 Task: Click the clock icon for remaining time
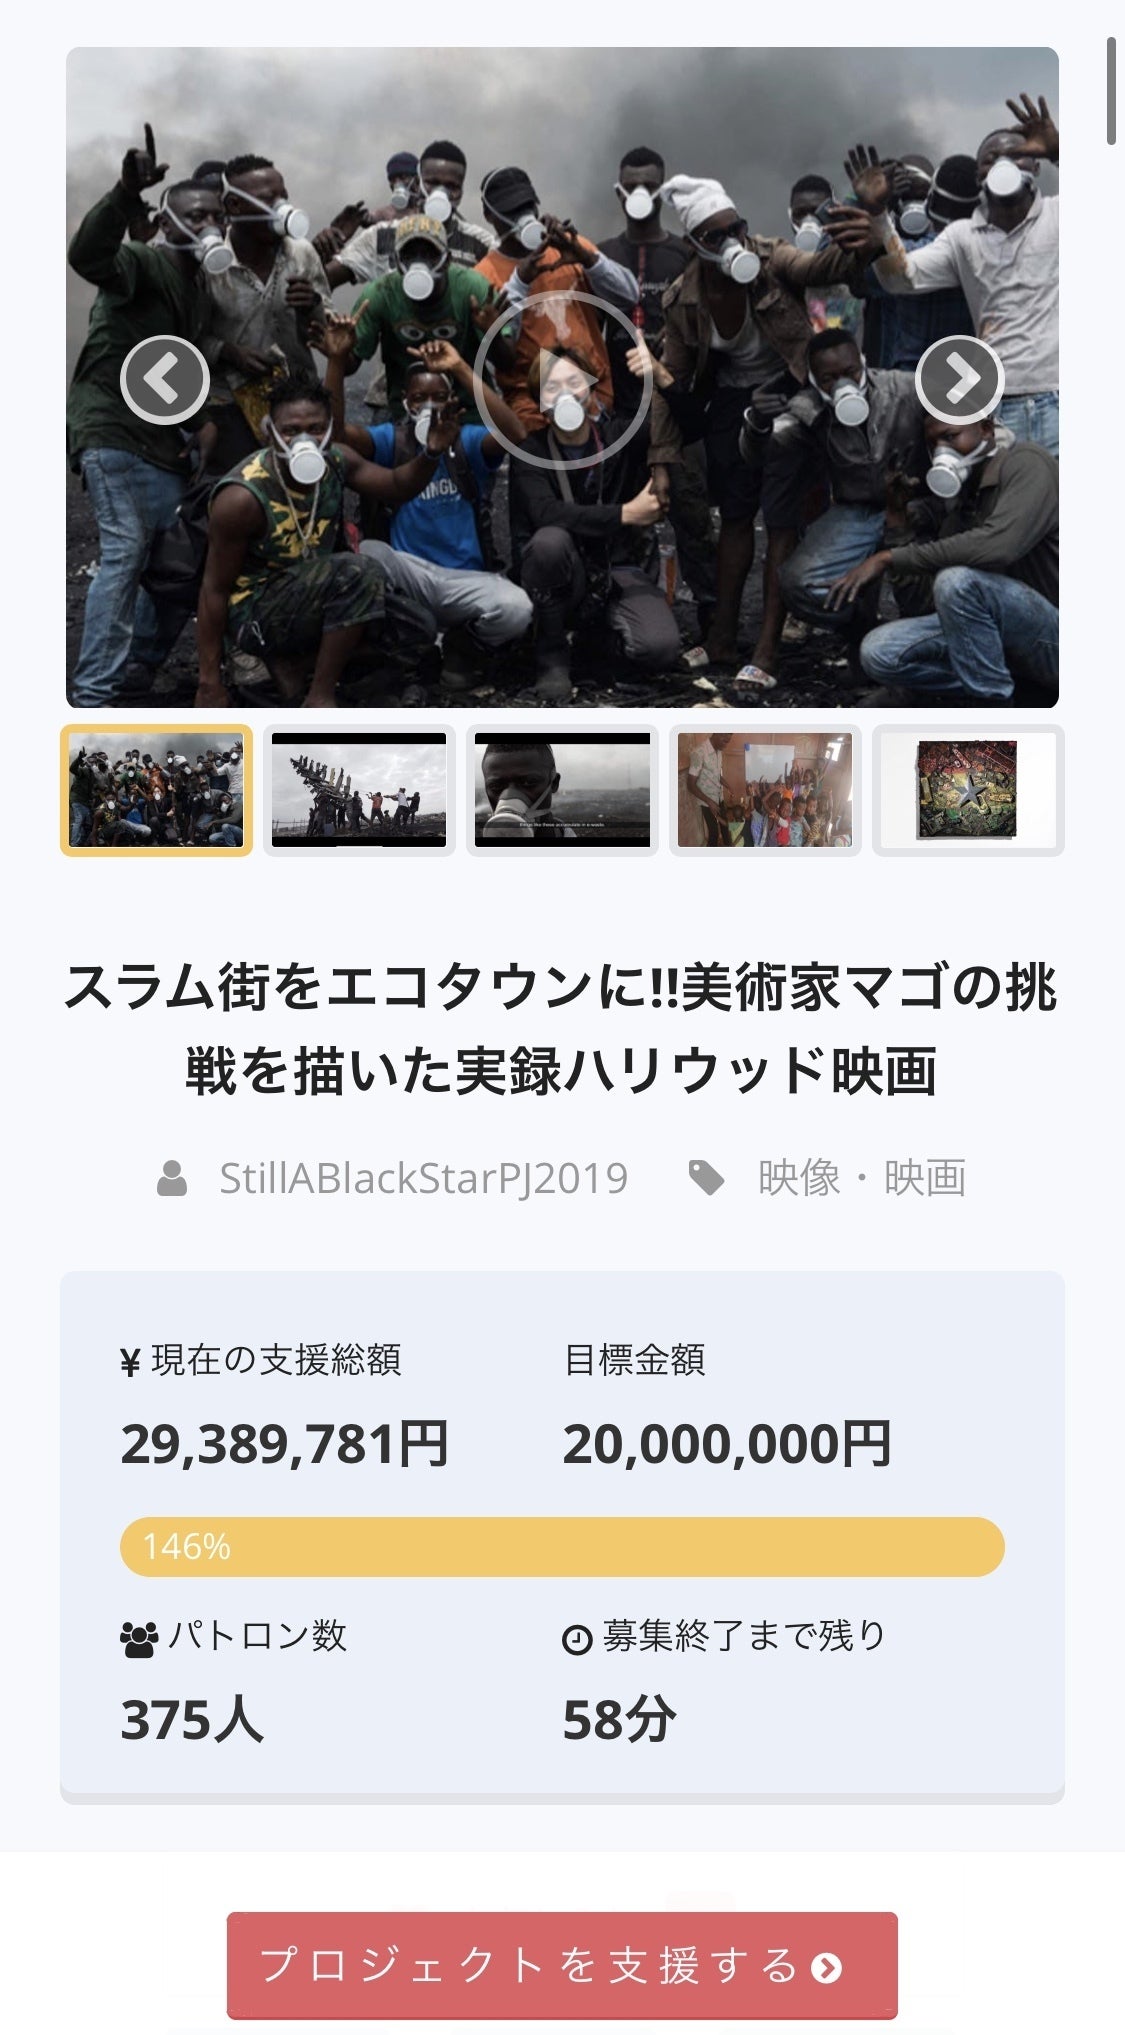point(577,1640)
